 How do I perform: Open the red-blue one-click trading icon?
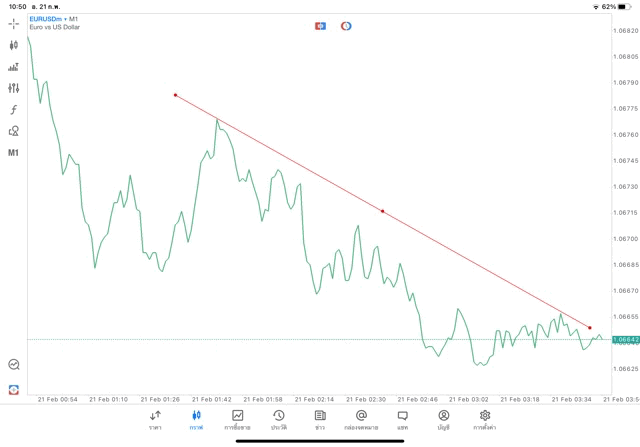(x=320, y=25)
